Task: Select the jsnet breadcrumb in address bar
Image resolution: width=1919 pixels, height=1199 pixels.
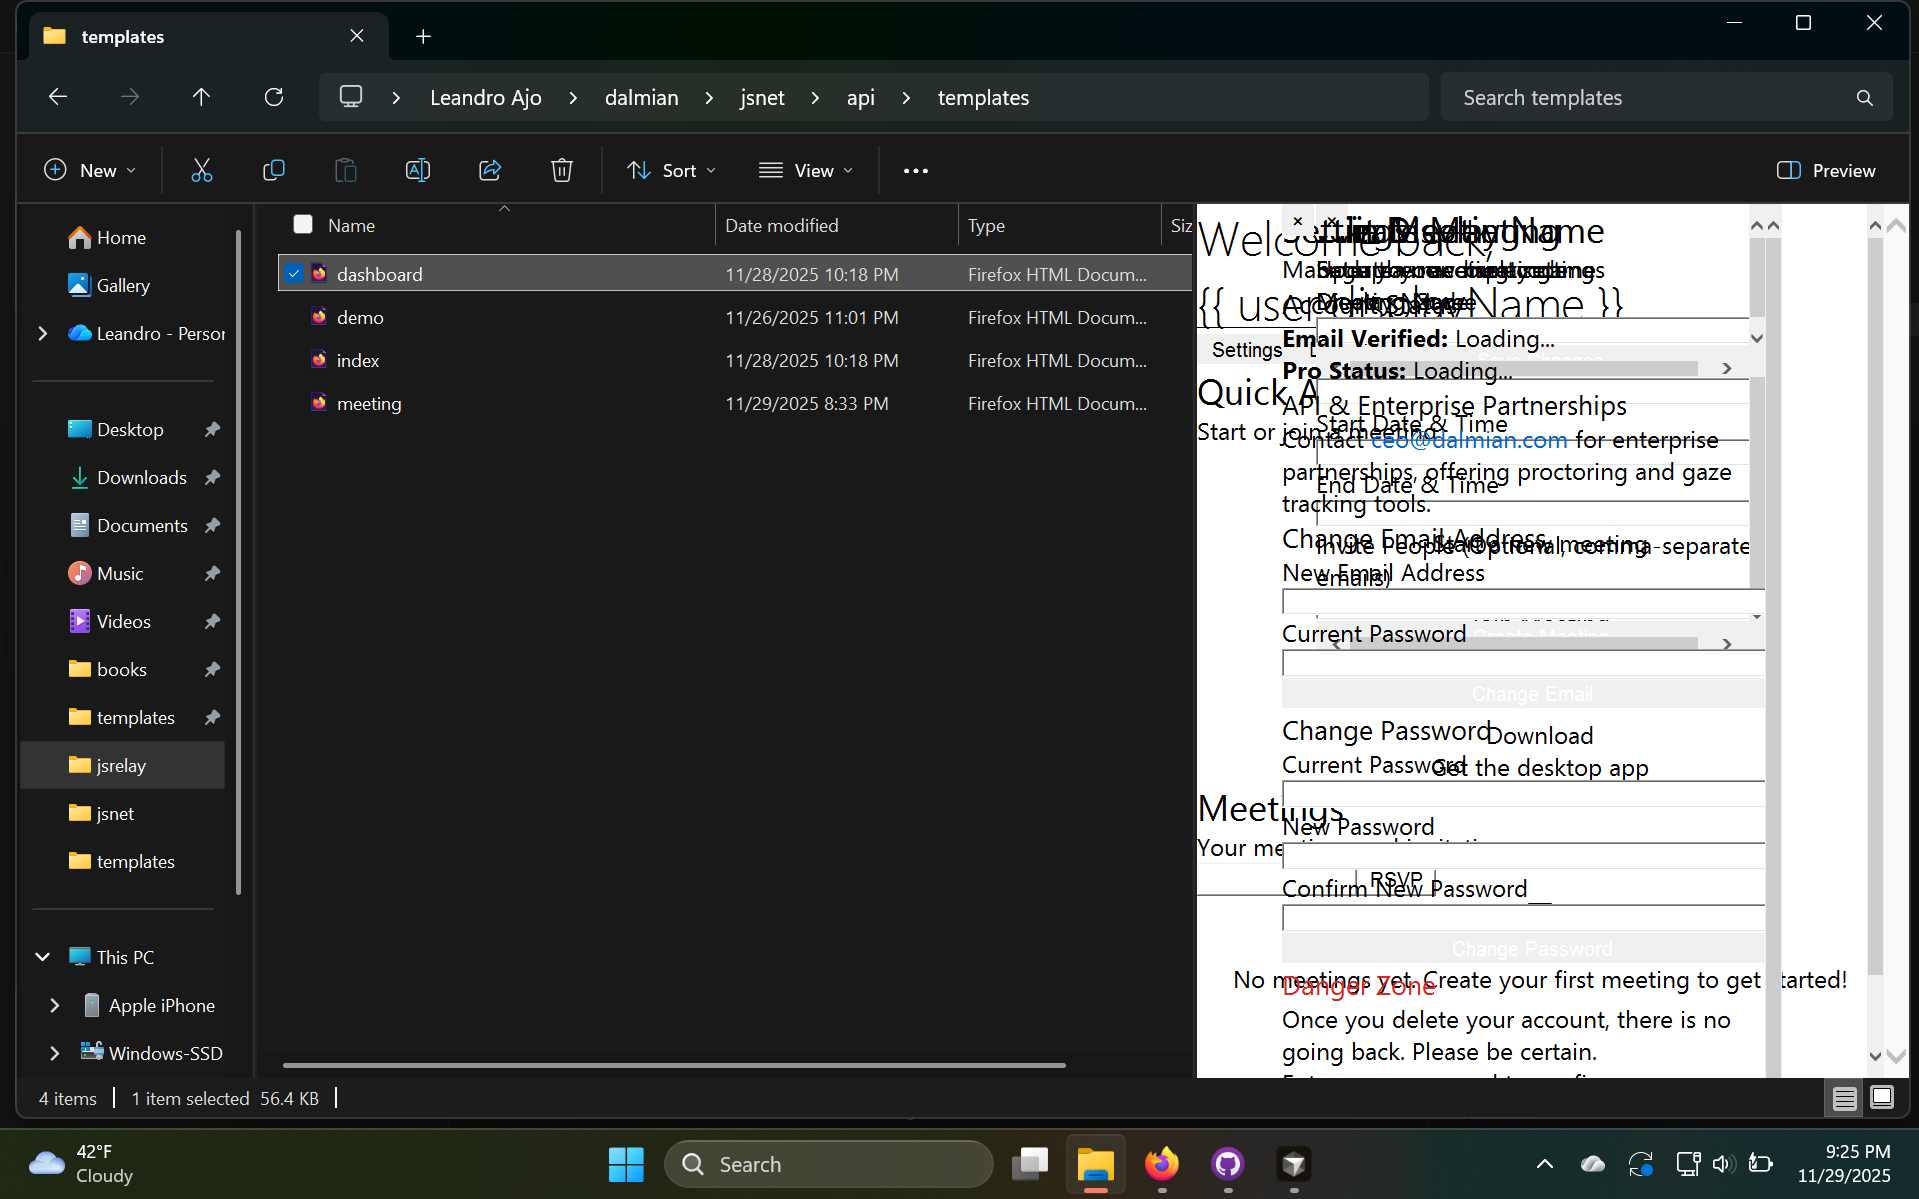Action: click(762, 97)
